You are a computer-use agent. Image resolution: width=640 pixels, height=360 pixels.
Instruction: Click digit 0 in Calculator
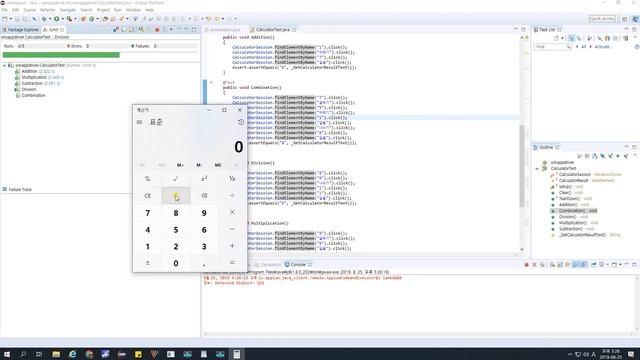point(176,263)
